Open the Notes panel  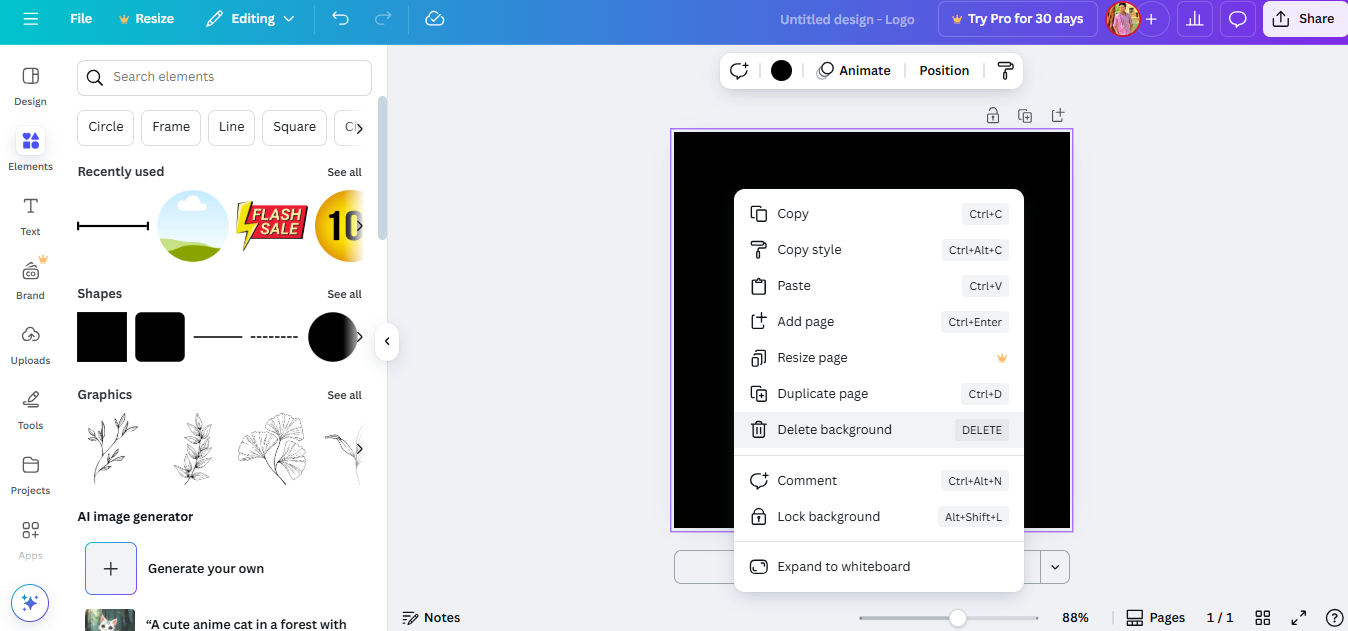431,617
